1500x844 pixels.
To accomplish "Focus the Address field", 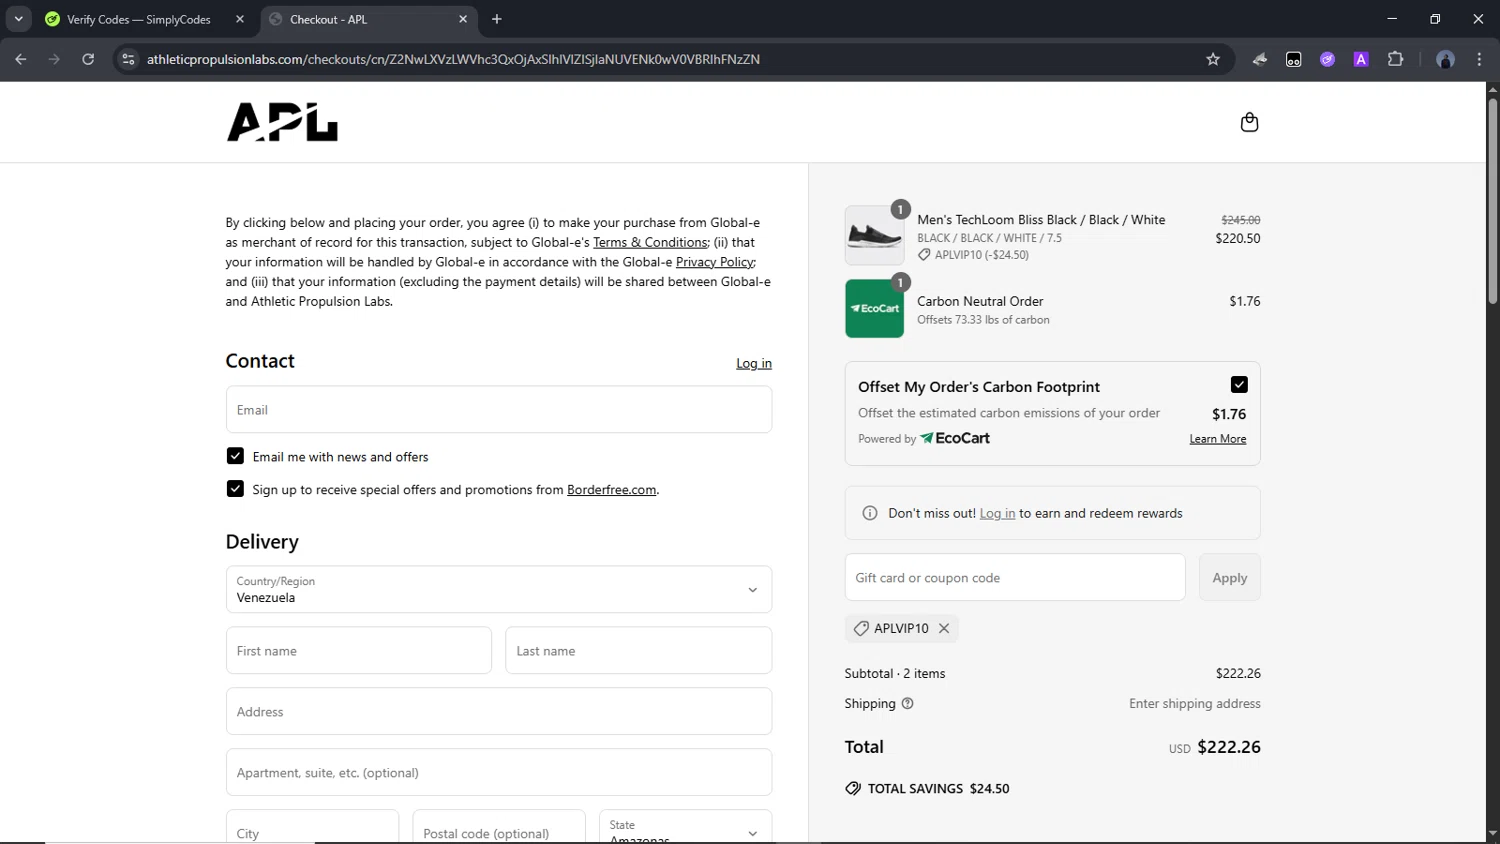I will point(499,711).
